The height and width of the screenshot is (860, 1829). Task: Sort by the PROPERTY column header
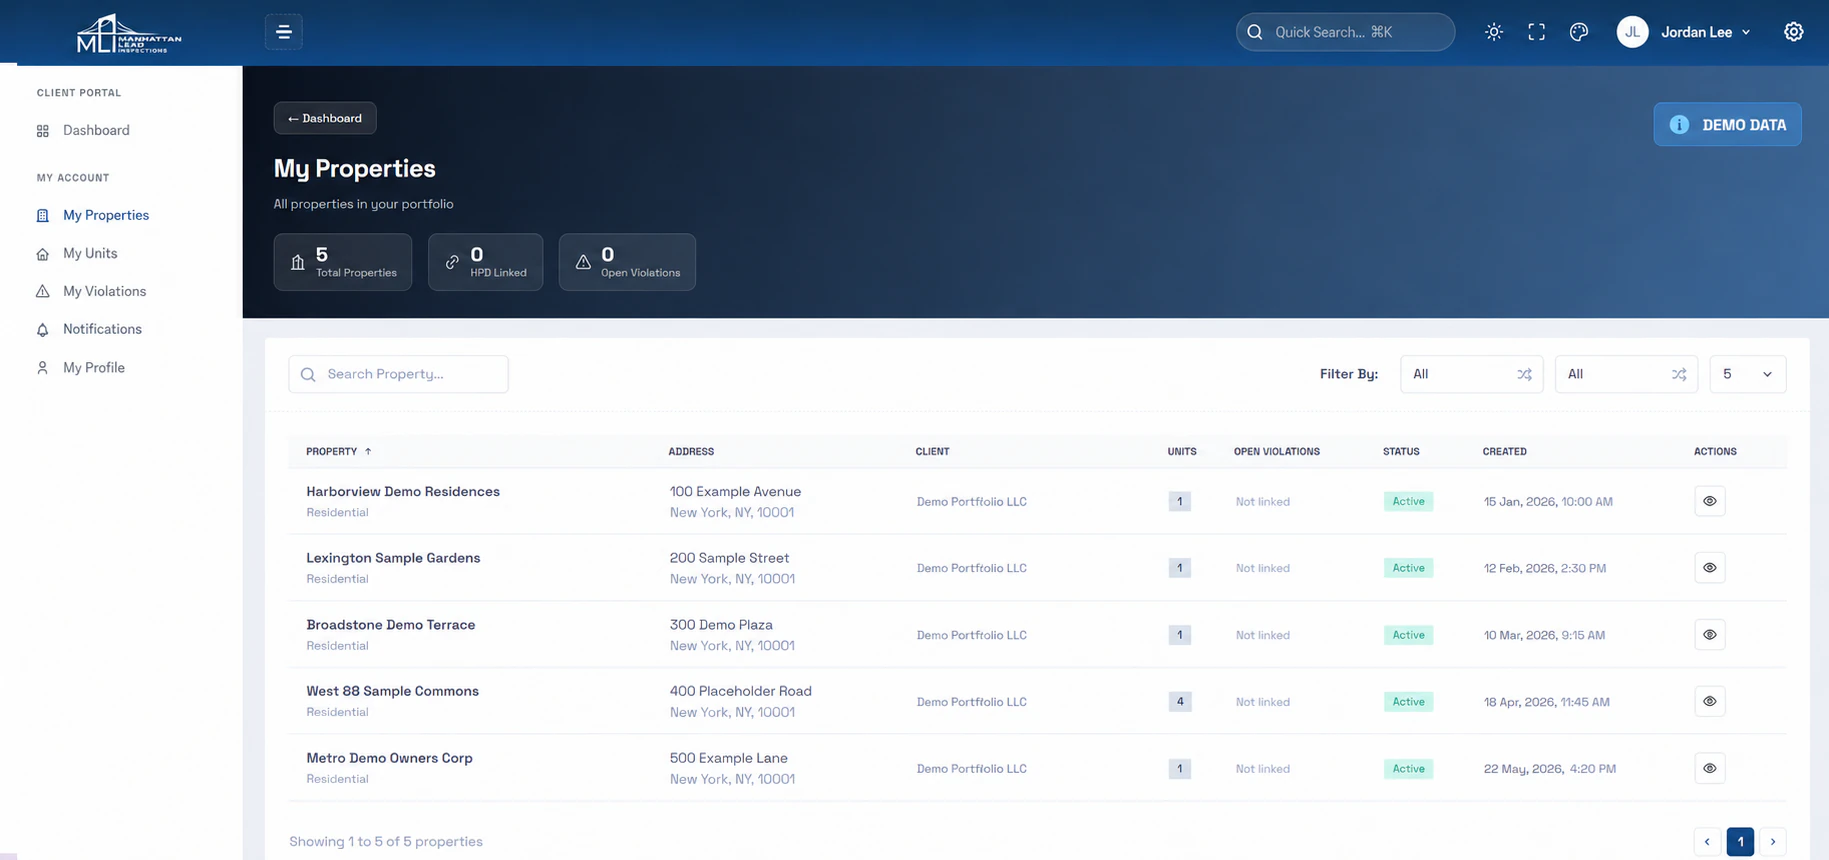click(338, 452)
